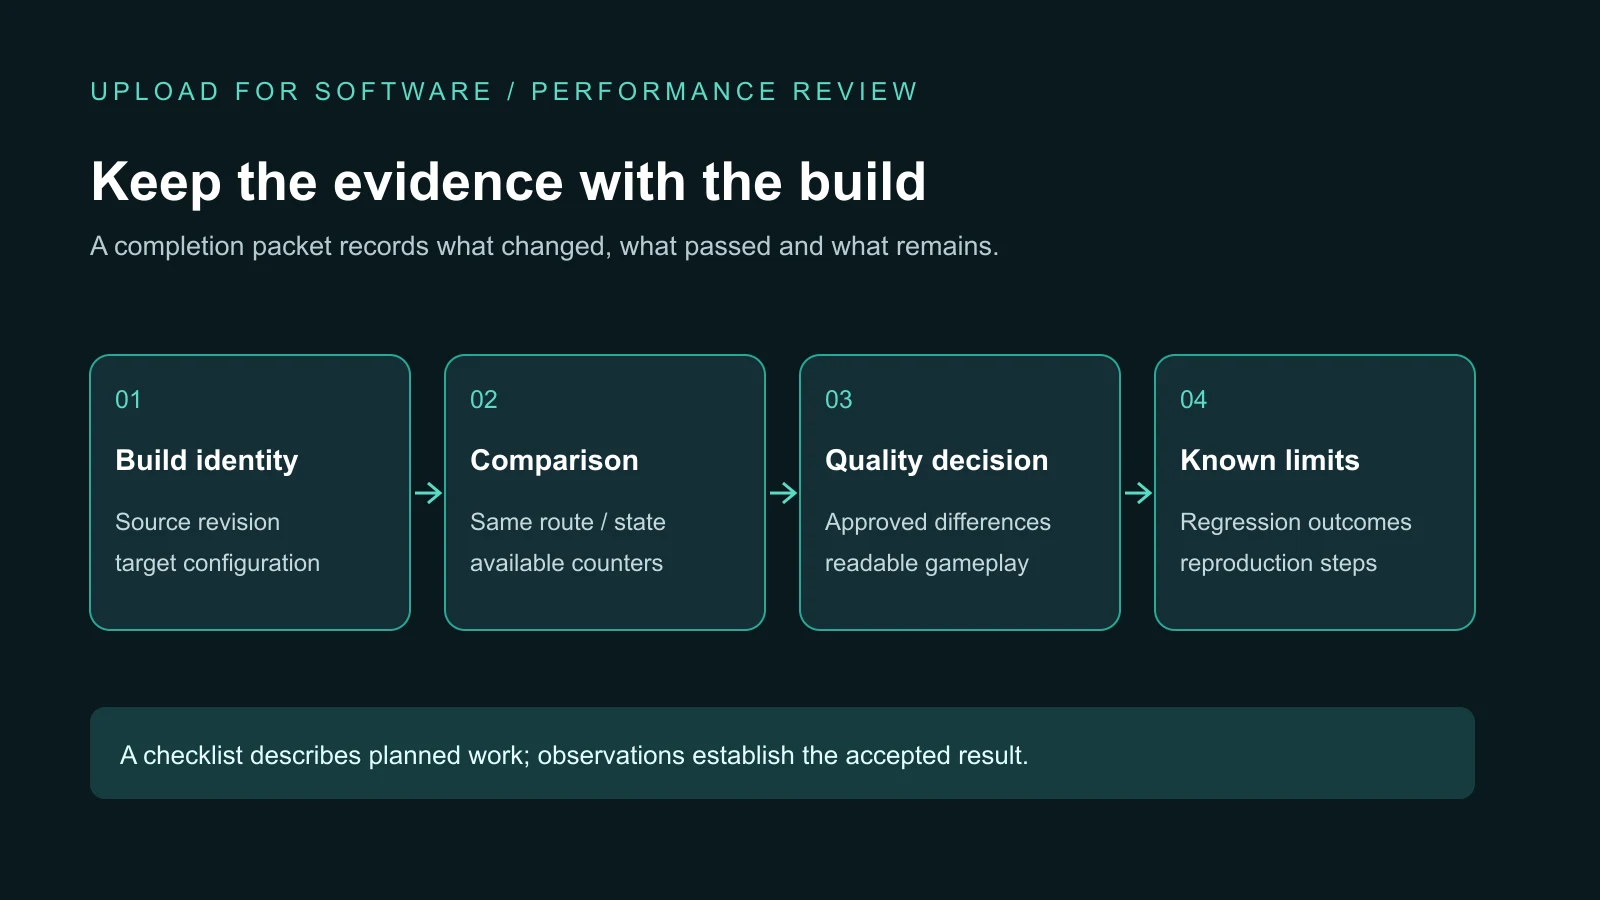Select the 'readable gameplay' line
Image resolution: width=1600 pixels, height=900 pixels.
927,563
